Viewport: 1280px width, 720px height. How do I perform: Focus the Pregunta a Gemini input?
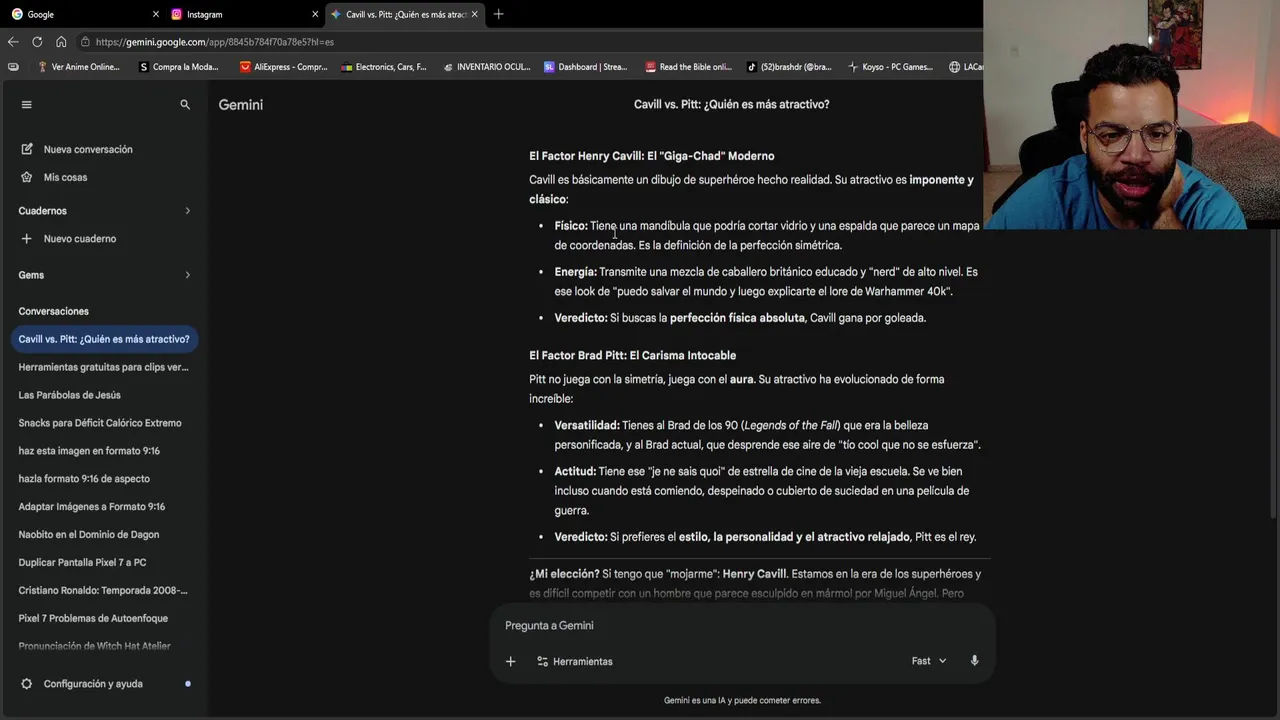(x=741, y=626)
